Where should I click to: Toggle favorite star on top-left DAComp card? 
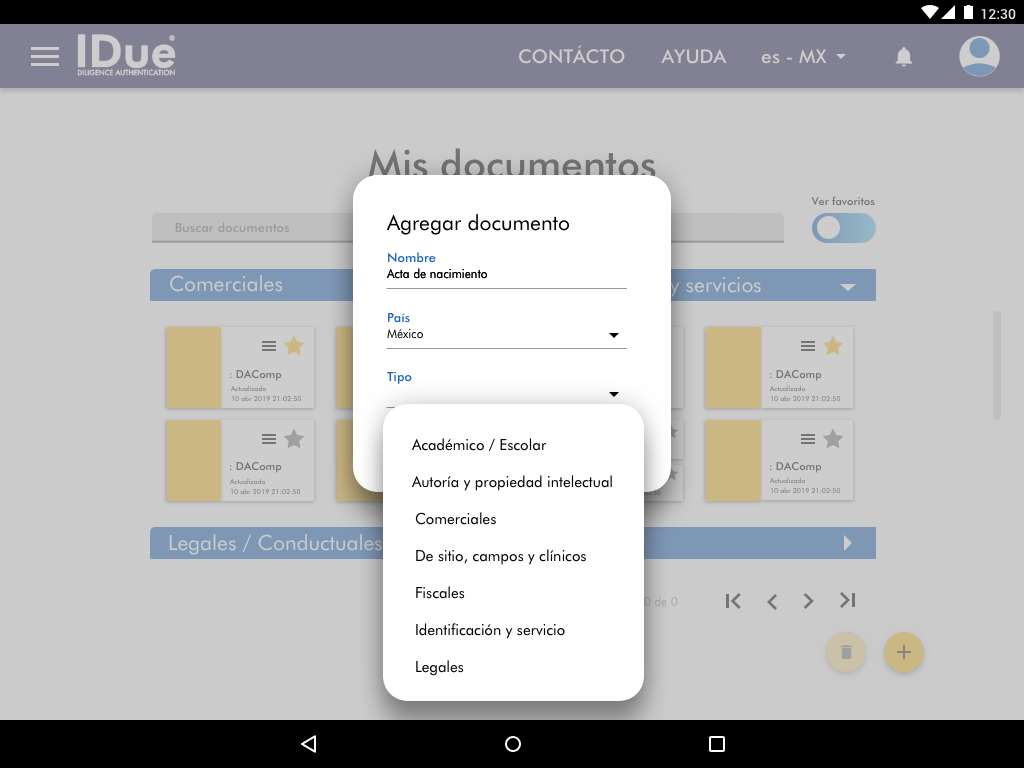294,346
